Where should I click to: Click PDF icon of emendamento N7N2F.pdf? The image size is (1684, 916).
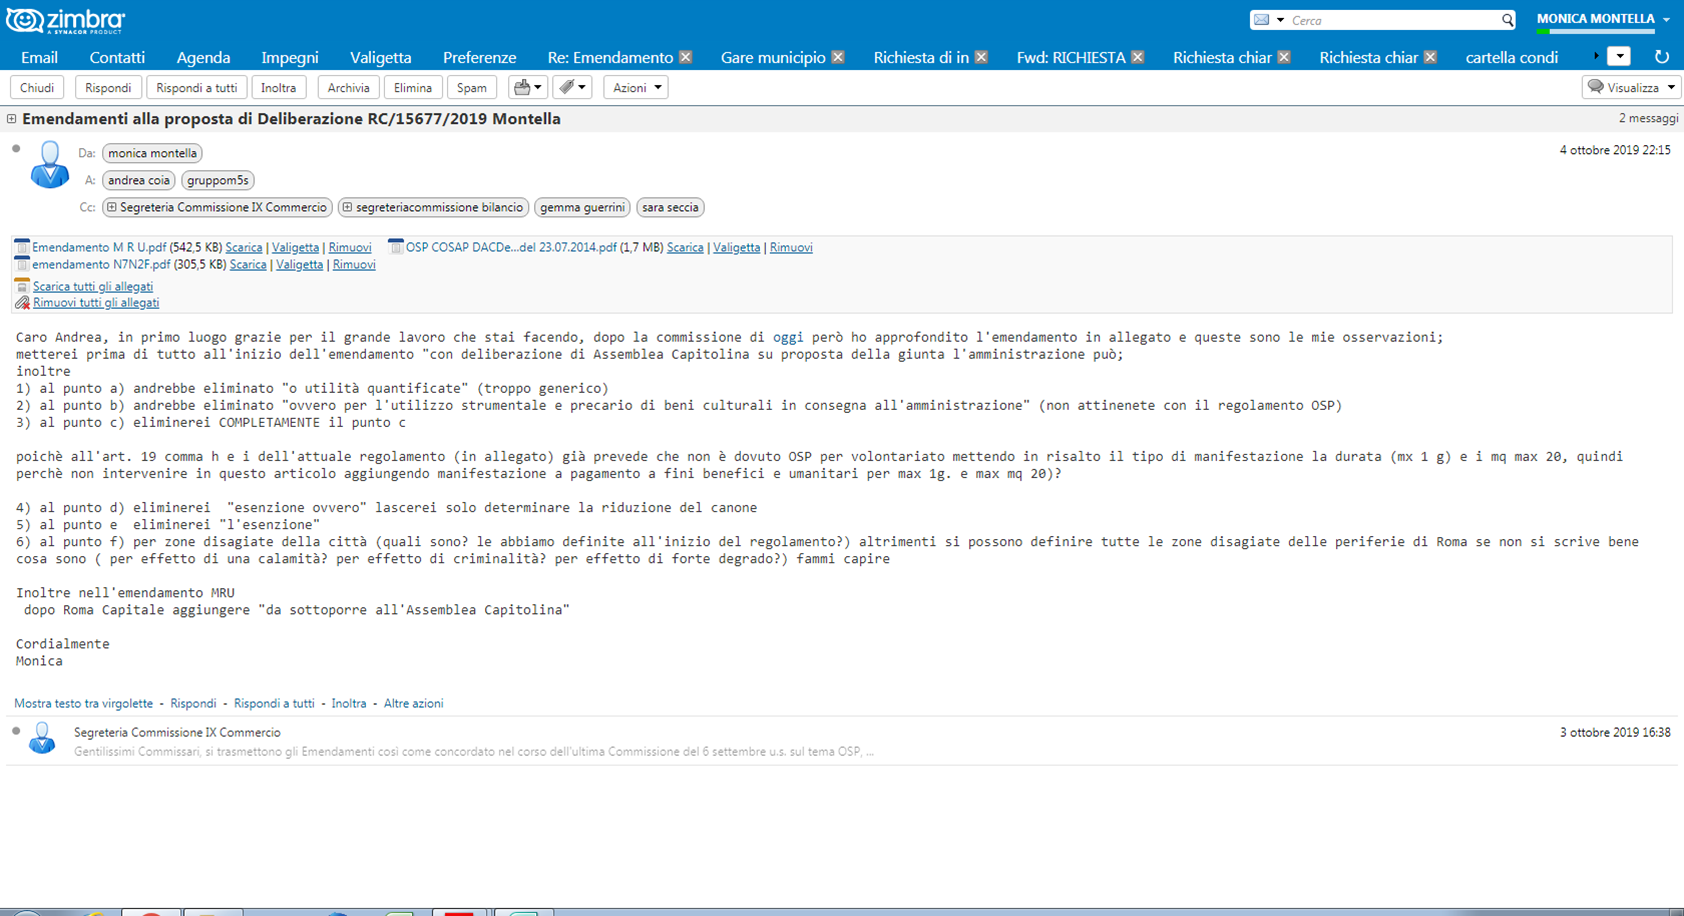[x=22, y=264]
